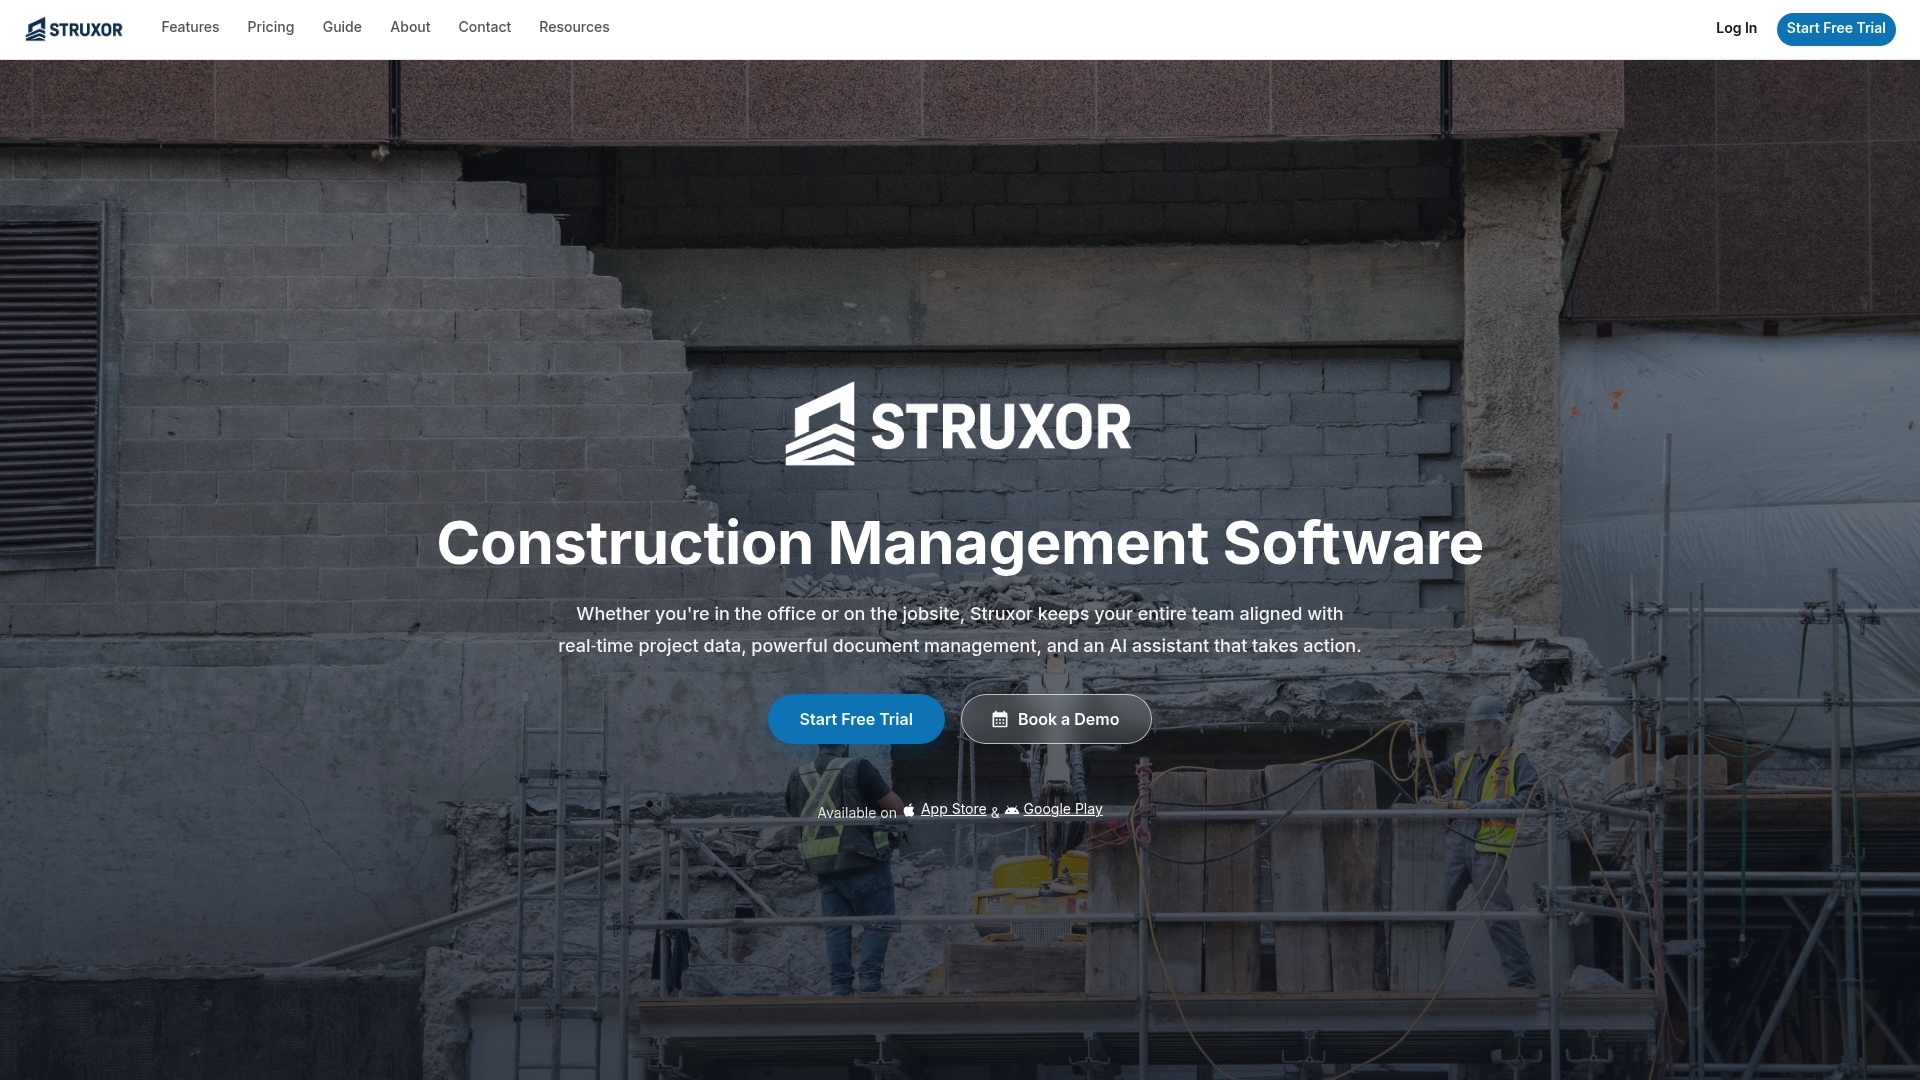
Task: Open the Features menu item
Action: point(190,27)
